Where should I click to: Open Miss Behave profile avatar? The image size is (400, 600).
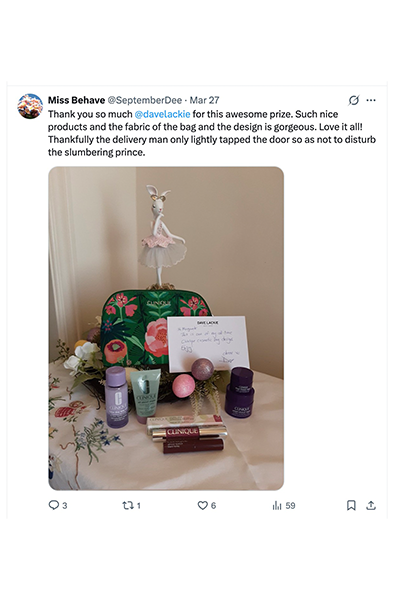(x=30, y=106)
